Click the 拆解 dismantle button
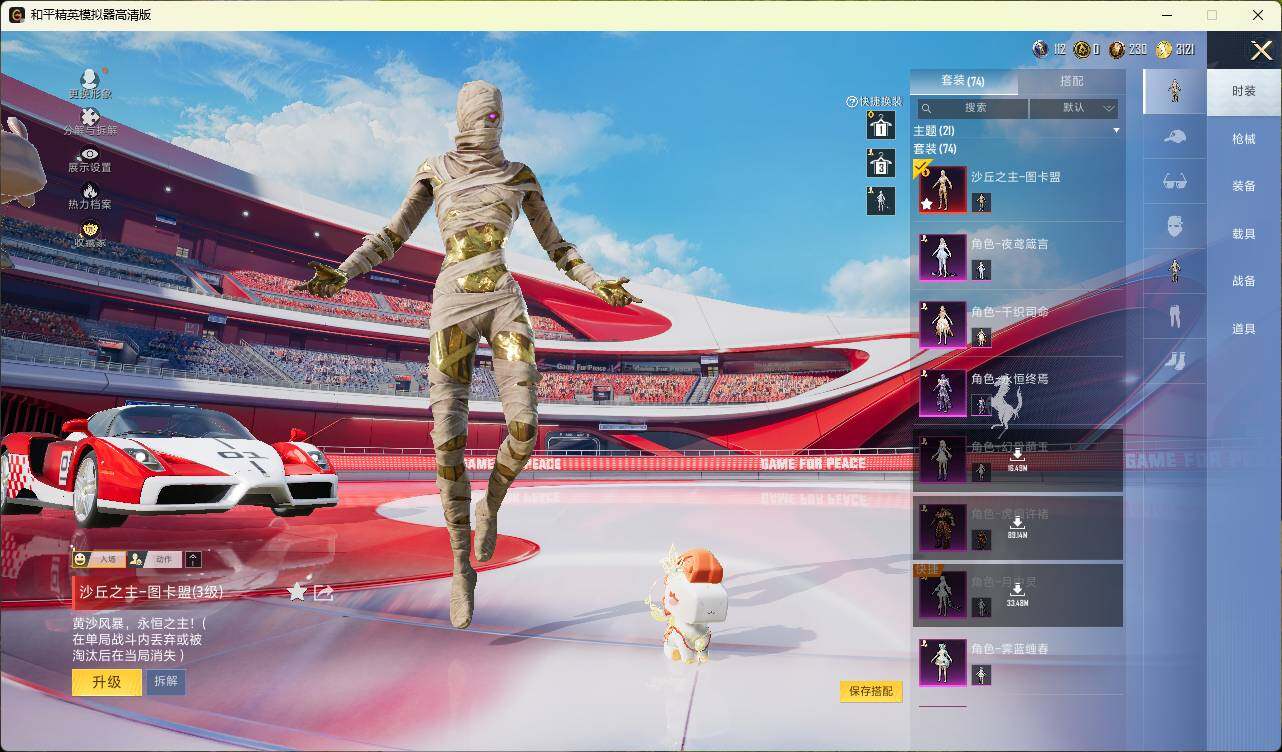This screenshot has width=1282, height=752. tap(166, 682)
